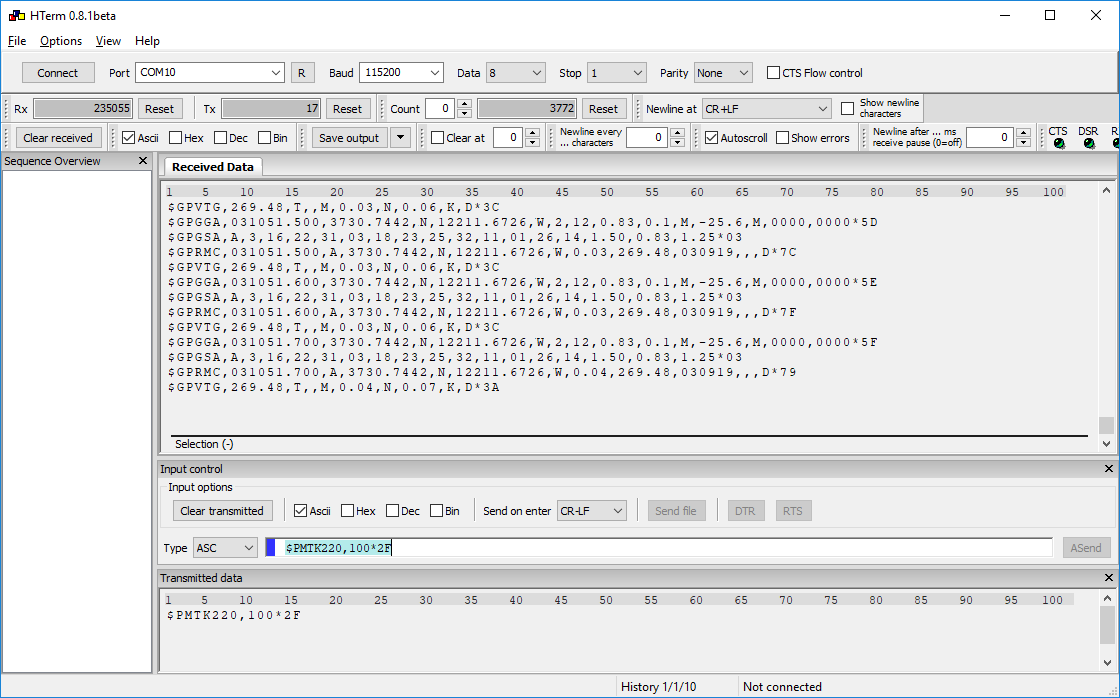Focus the command input field with $PMTK220
Screen dimensions: 1120x698
click(x=659, y=548)
